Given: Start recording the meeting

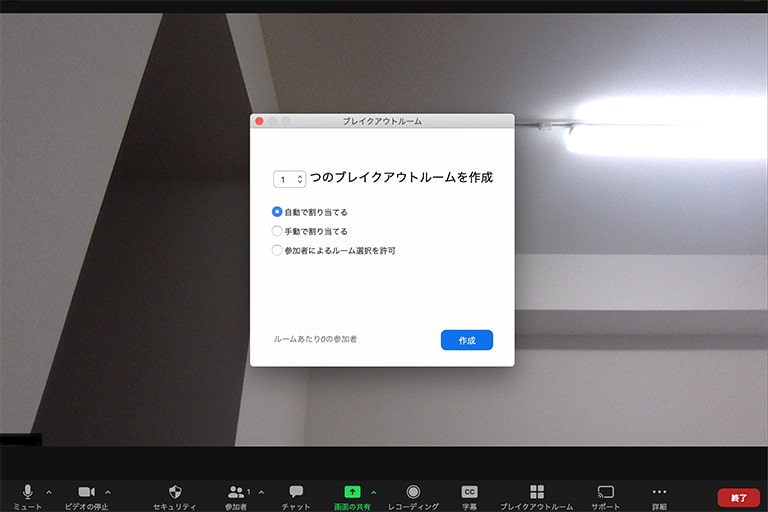Looking at the screenshot, I should 413,496.
